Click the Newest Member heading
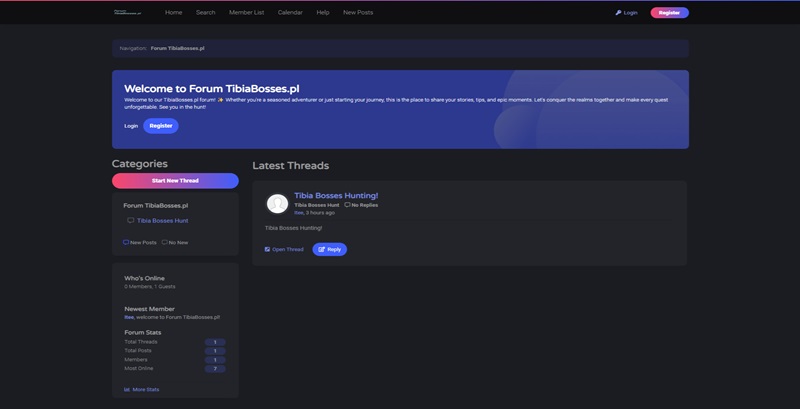The width and height of the screenshot is (800, 409). tap(149, 309)
